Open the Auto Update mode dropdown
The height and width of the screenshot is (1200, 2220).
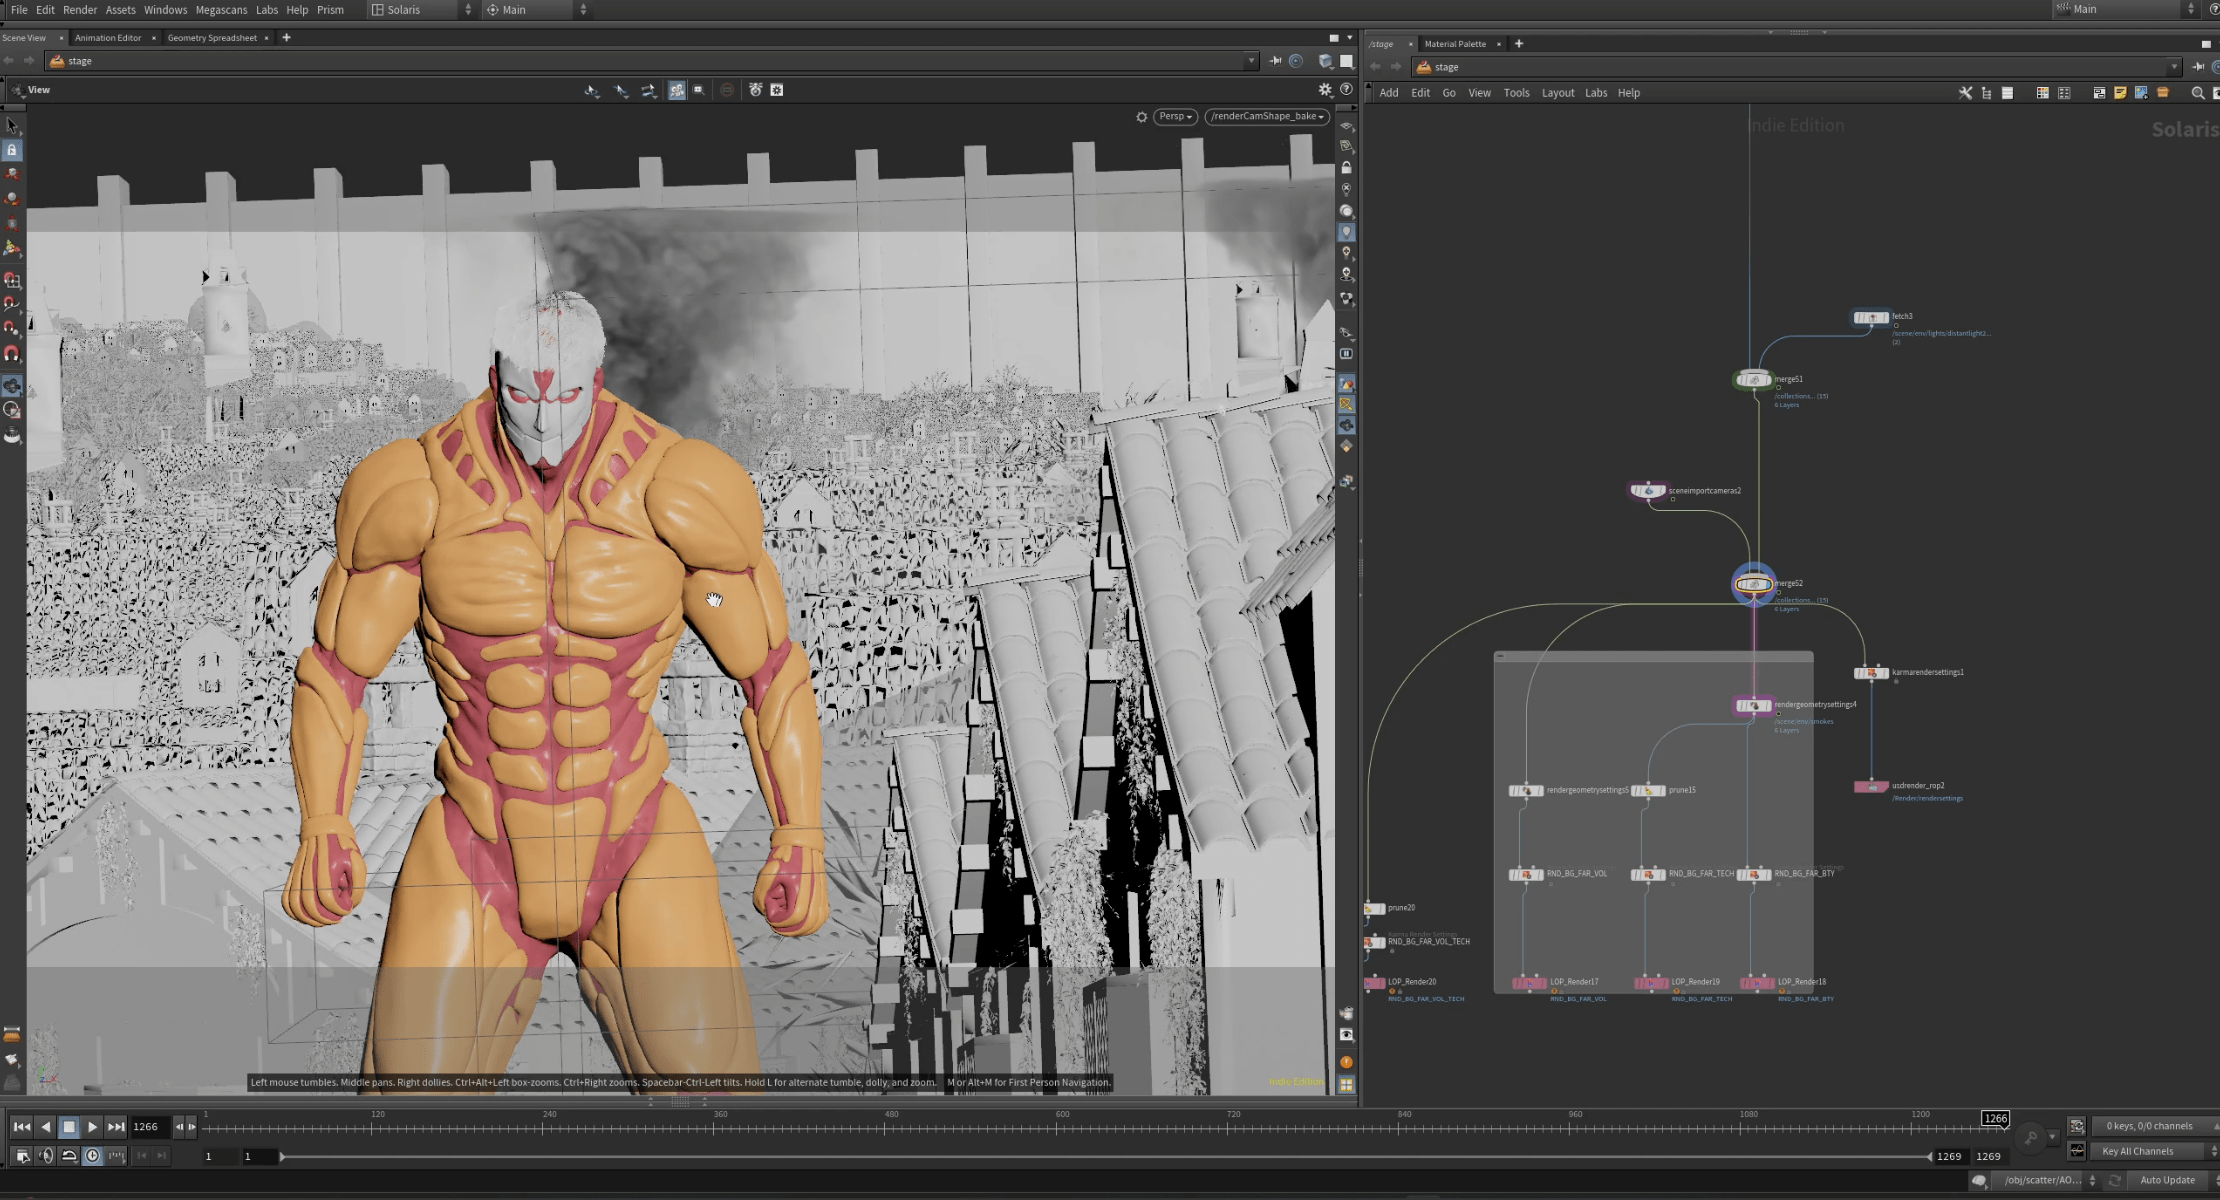pyautogui.click(x=2173, y=1180)
